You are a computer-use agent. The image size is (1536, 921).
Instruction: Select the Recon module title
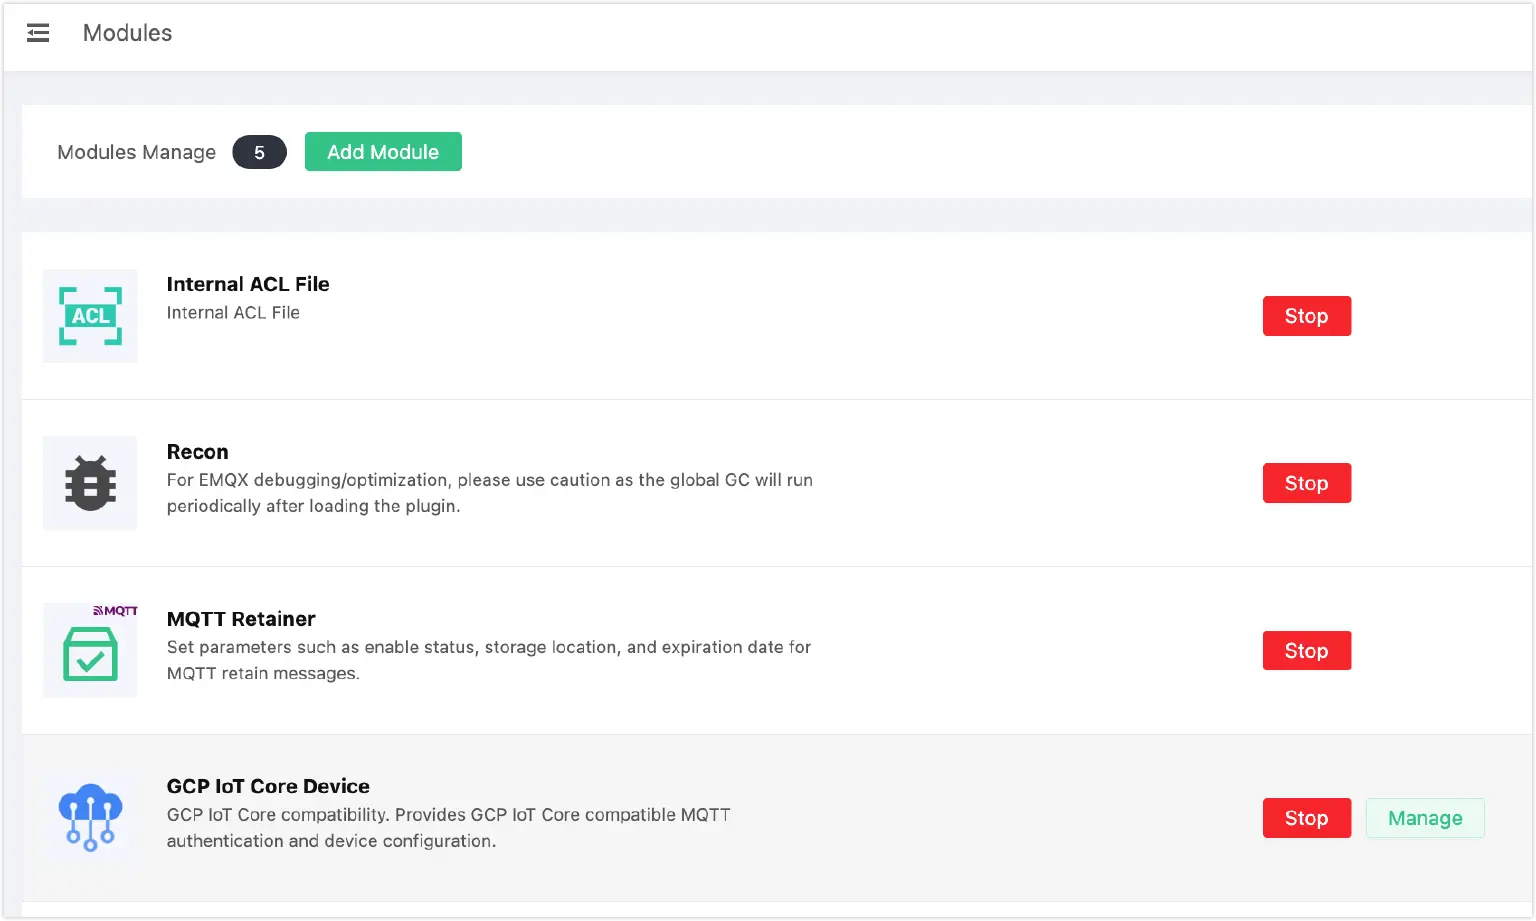(x=197, y=452)
